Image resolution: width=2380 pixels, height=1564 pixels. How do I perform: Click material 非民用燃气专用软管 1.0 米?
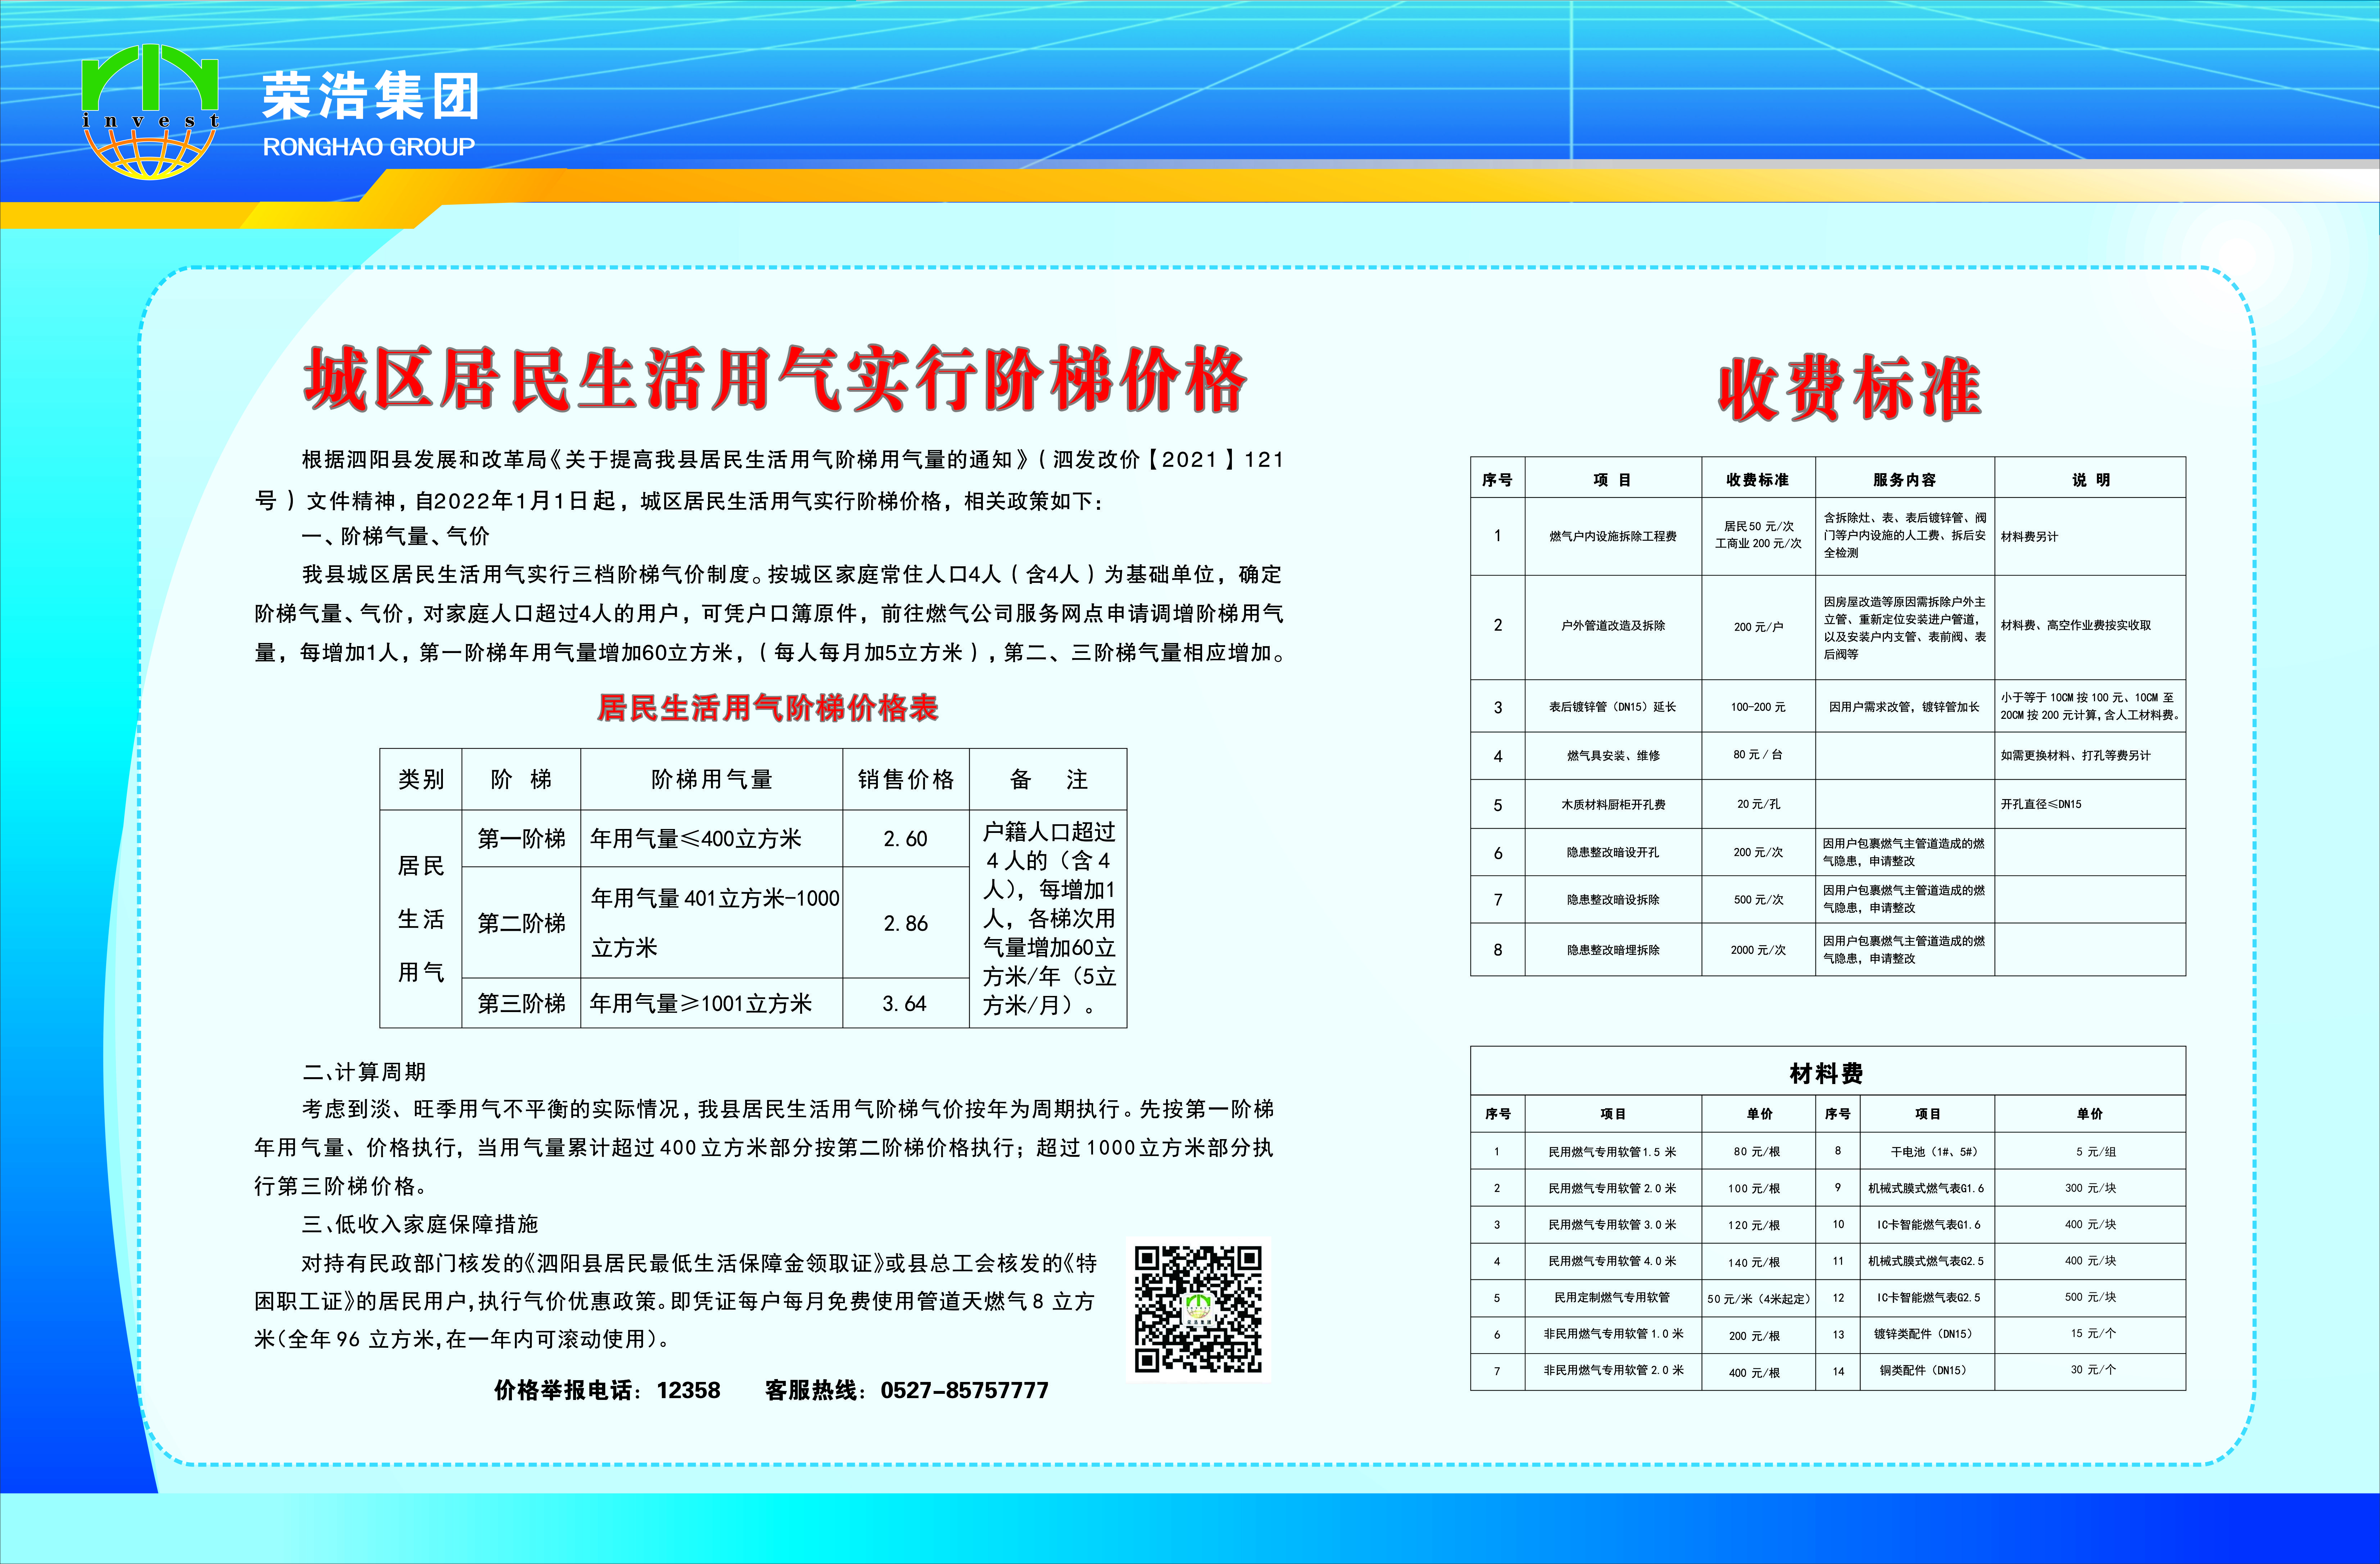1613,1334
